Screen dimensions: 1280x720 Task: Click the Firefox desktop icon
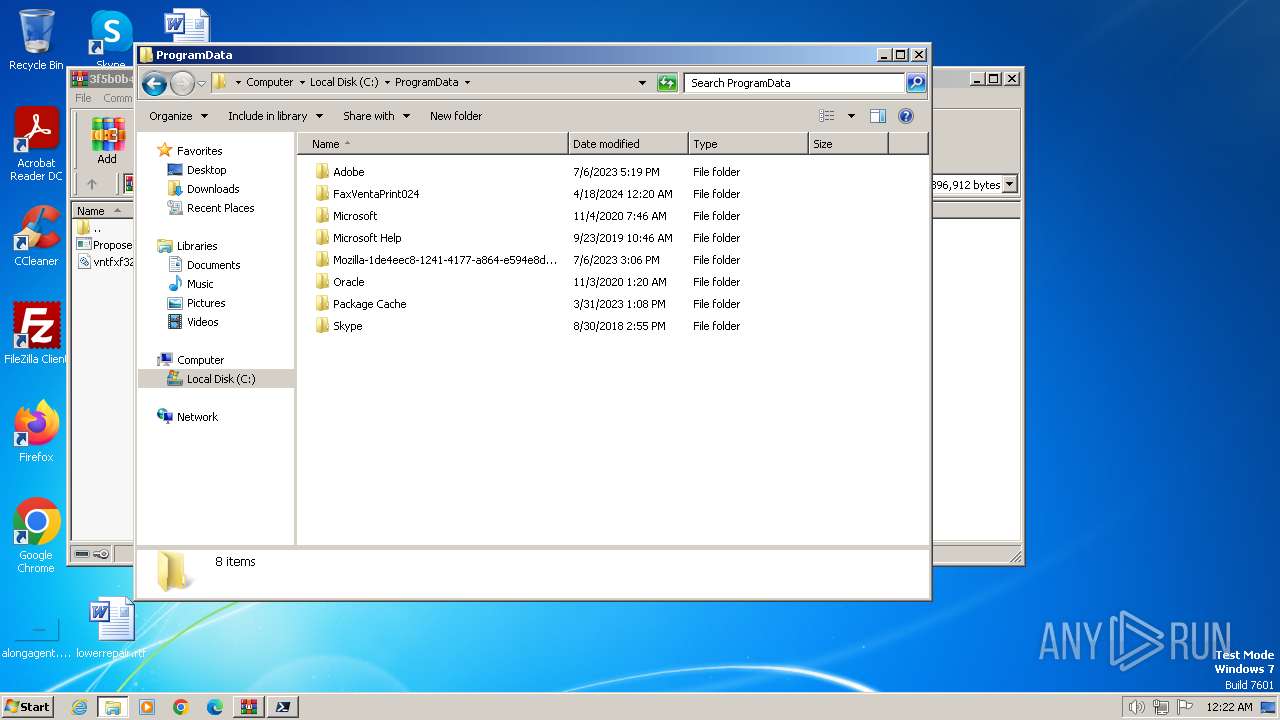point(36,432)
